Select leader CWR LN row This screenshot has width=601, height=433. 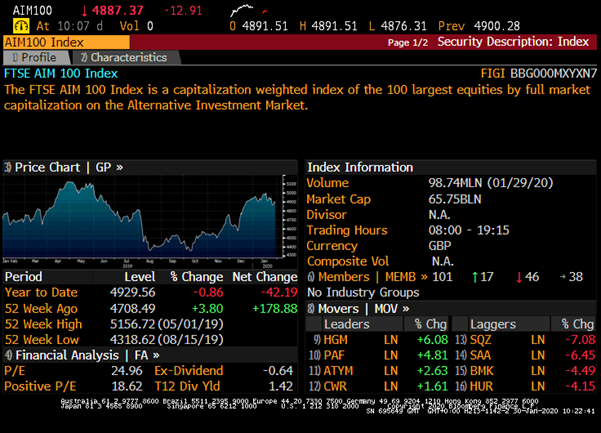[x=378, y=386]
